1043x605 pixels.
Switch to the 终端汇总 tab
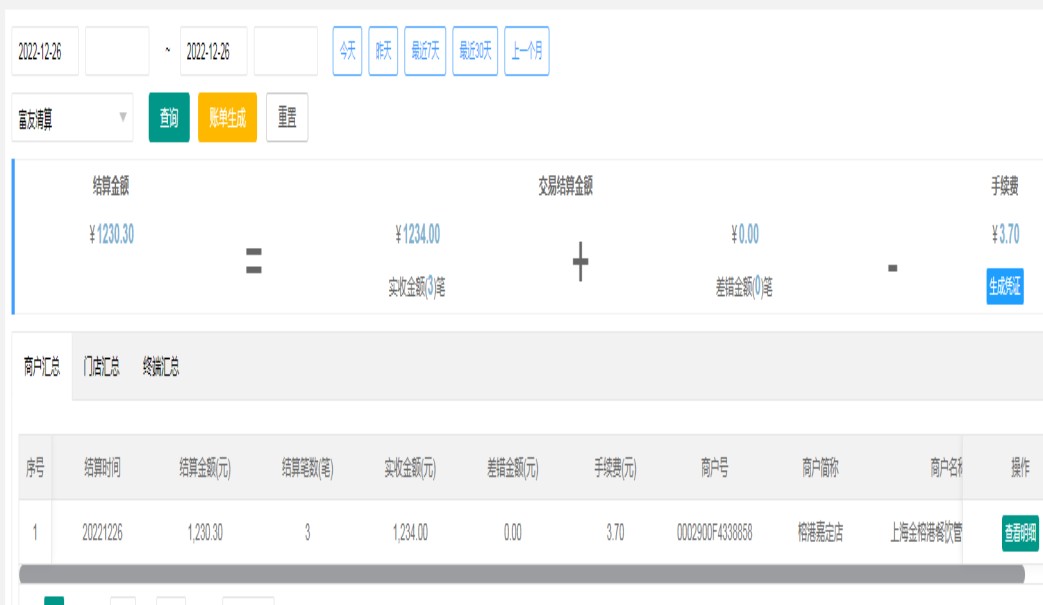(160, 367)
